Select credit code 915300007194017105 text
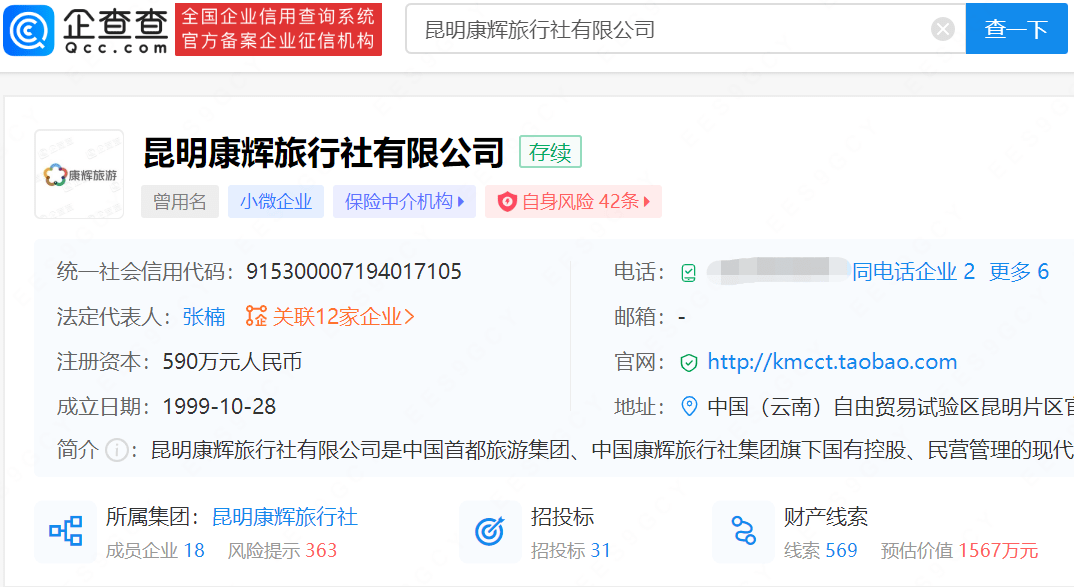Image resolution: width=1074 pixels, height=587 pixels. (353, 271)
